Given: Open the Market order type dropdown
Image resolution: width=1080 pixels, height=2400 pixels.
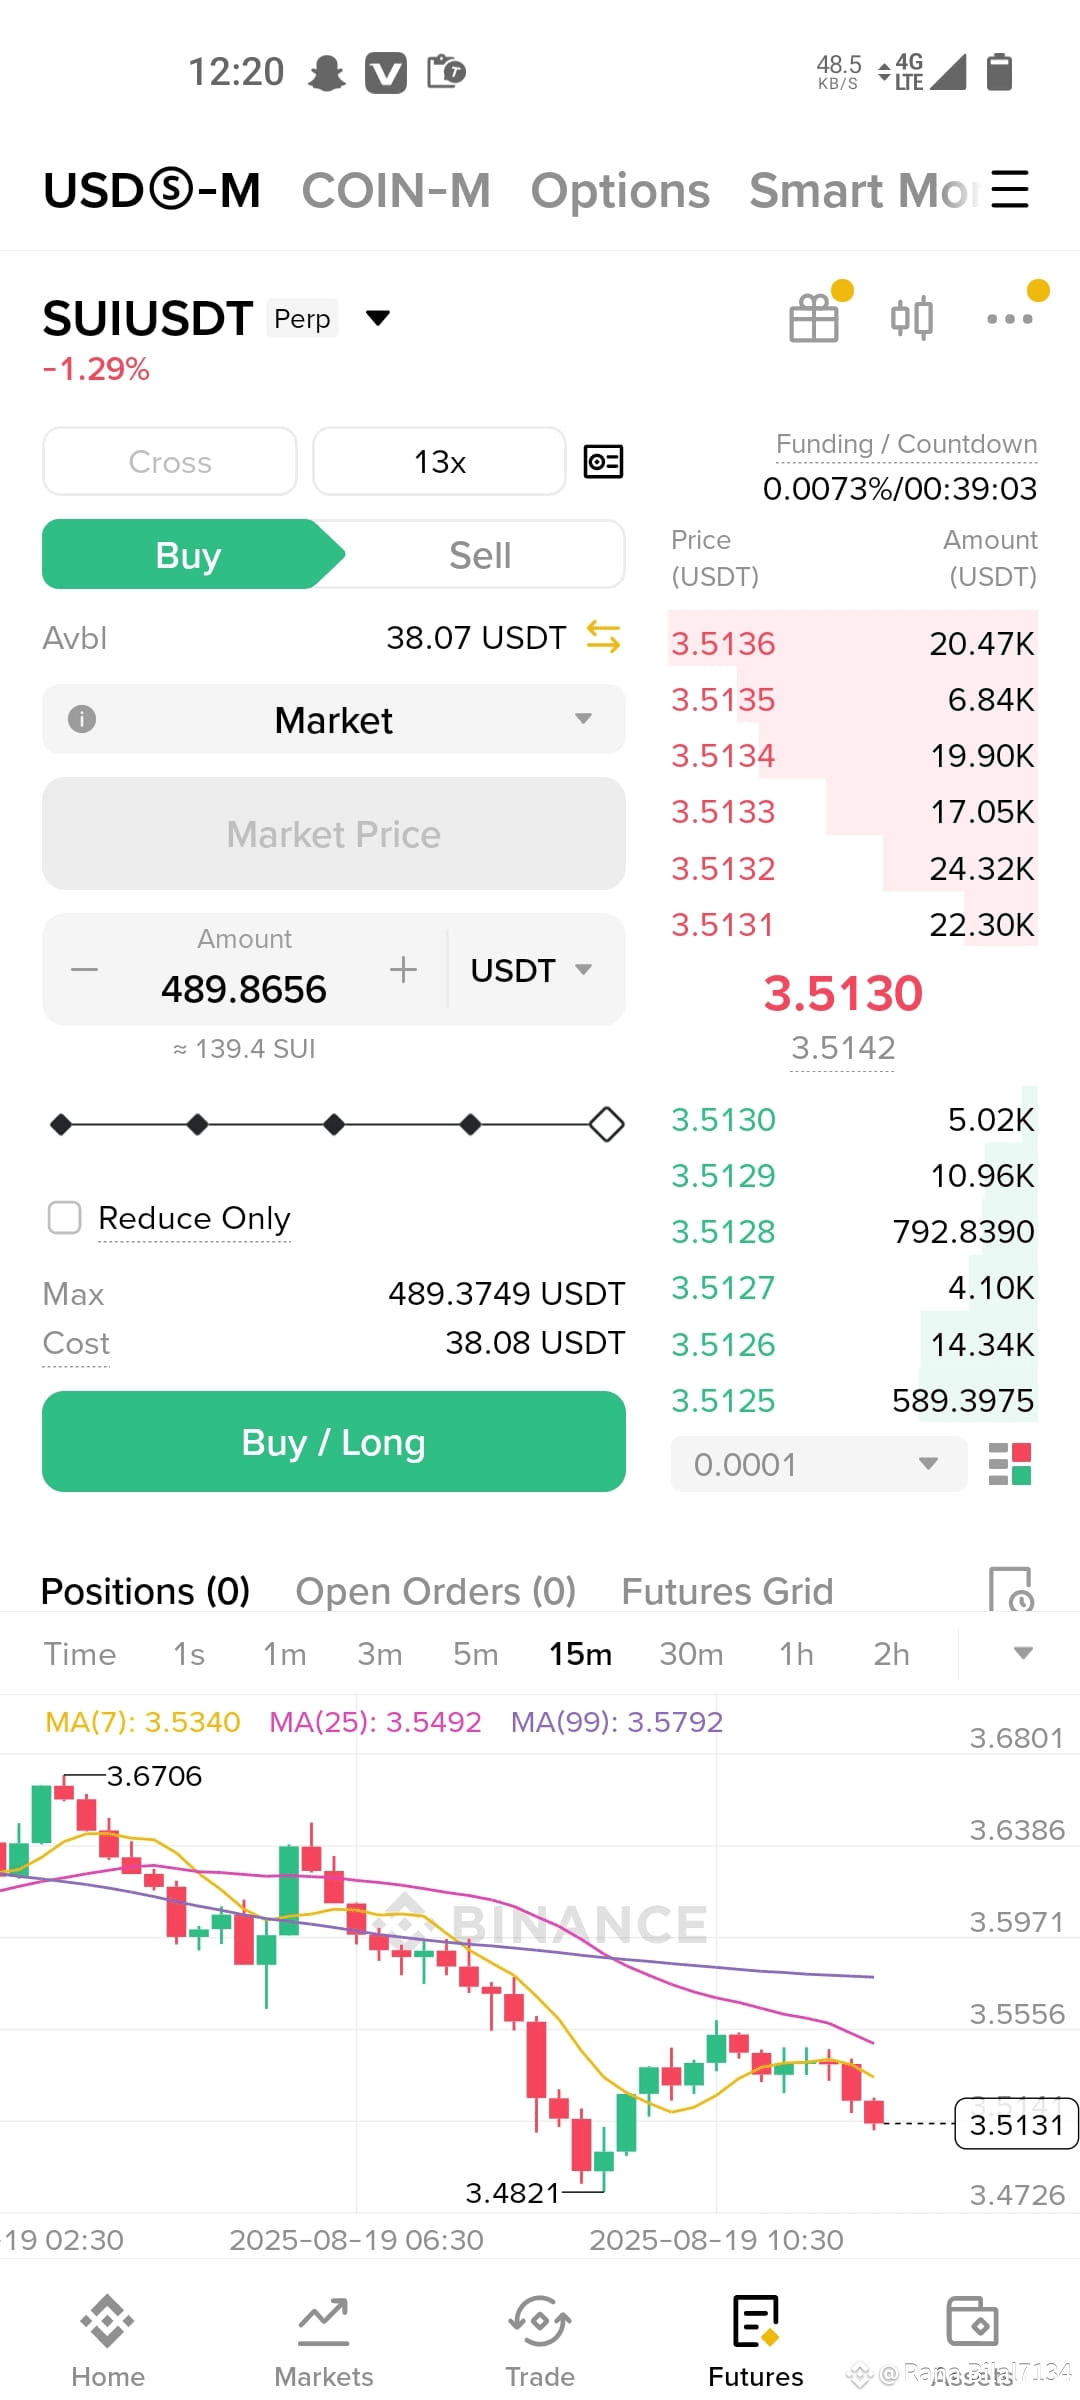Looking at the screenshot, I should pyautogui.click(x=334, y=720).
